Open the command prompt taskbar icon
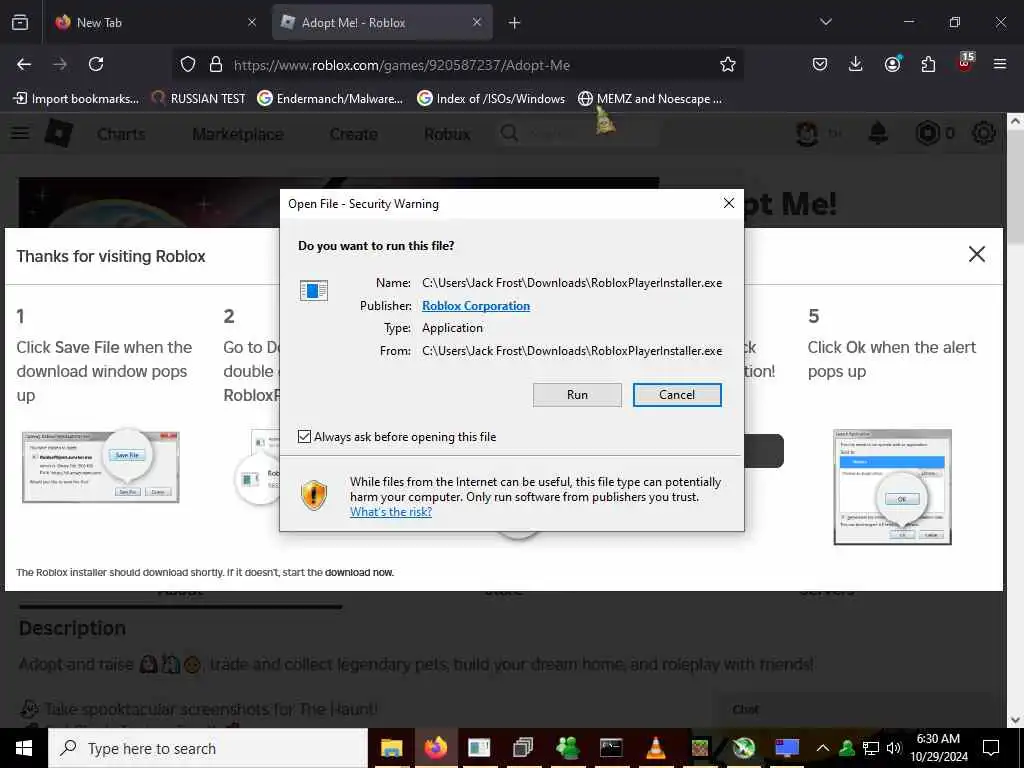This screenshot has width=1024, height=768. coord(611,748)
